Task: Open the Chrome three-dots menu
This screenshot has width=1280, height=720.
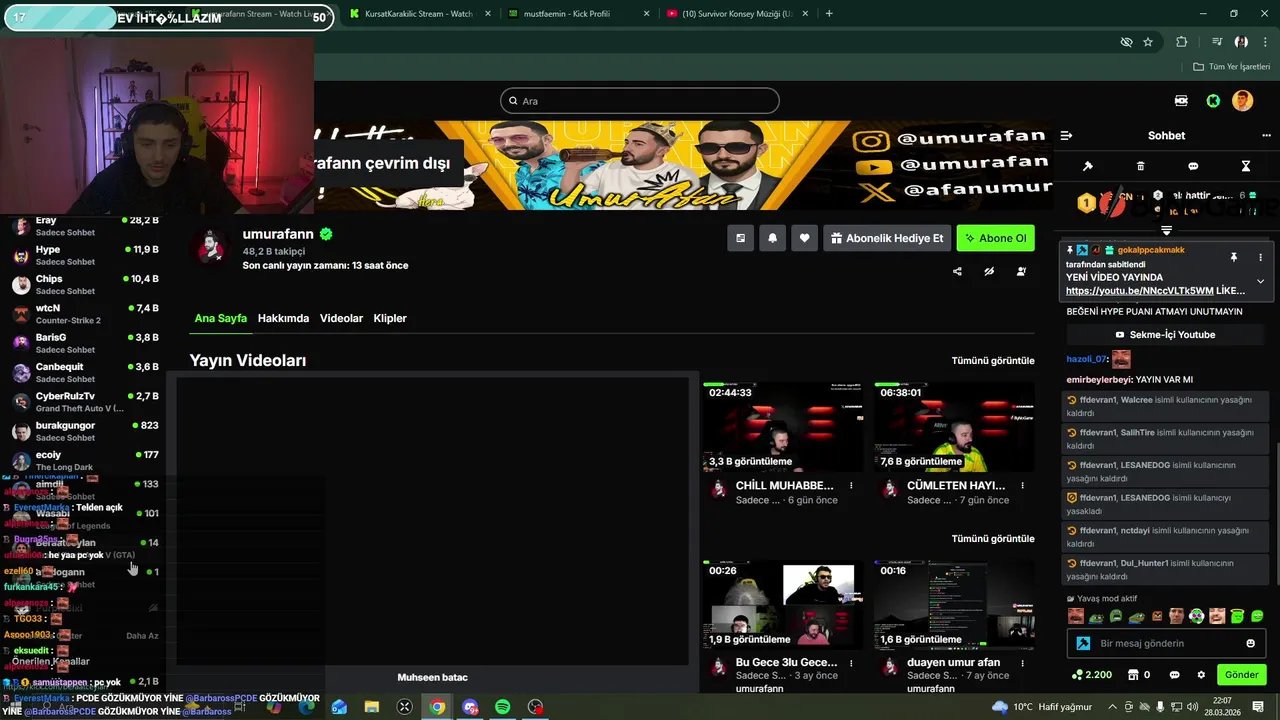Action: point(1265,42)
